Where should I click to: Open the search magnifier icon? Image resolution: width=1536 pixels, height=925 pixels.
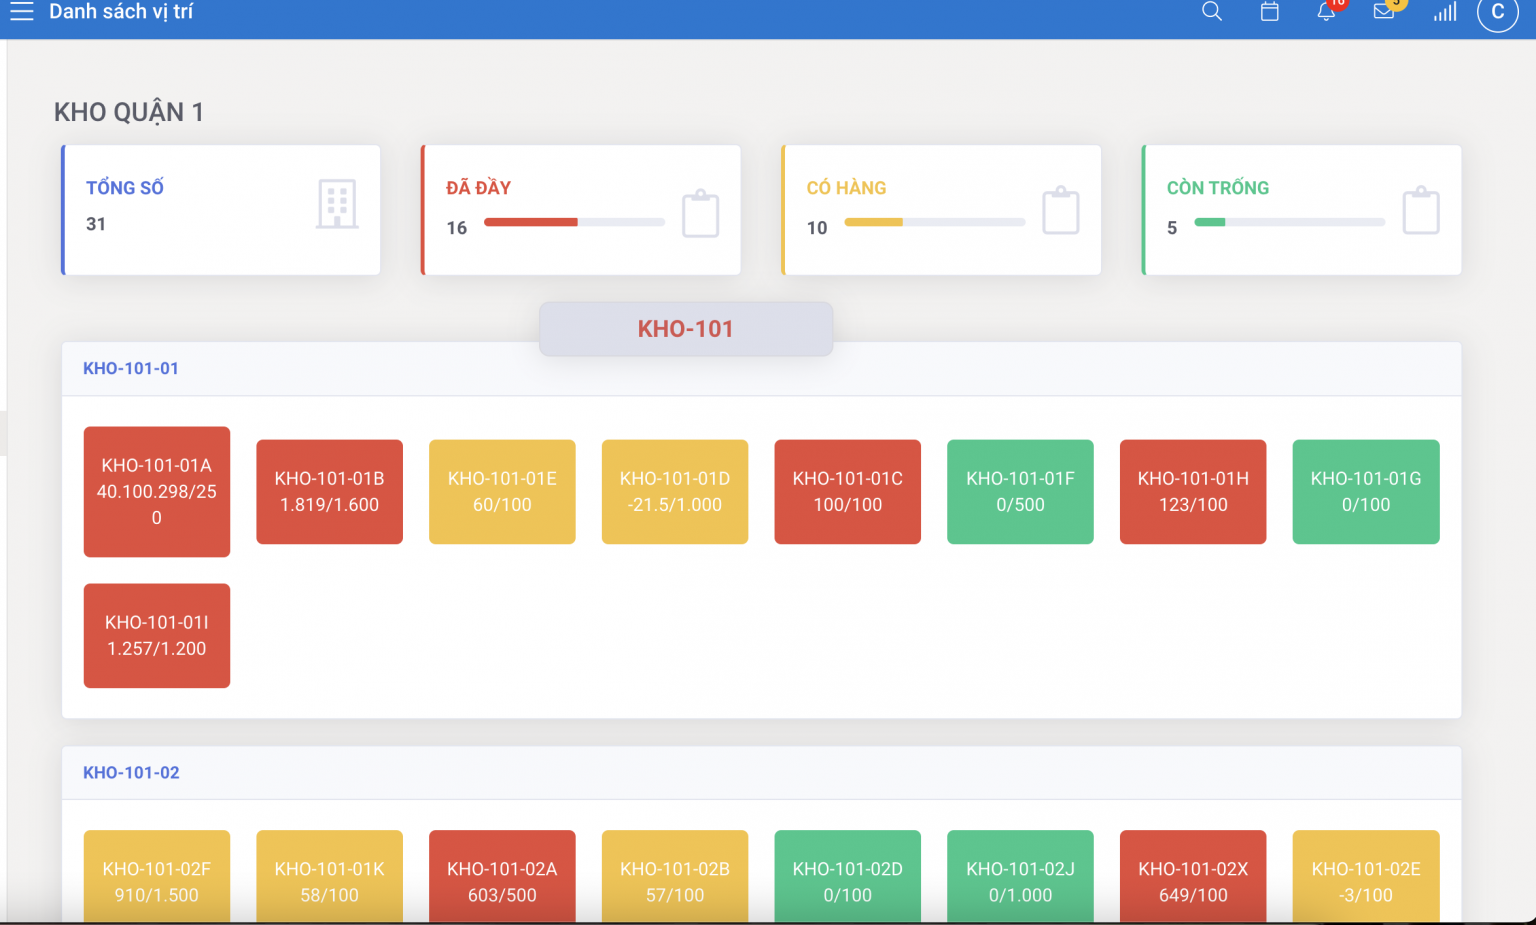[1211, 12]
